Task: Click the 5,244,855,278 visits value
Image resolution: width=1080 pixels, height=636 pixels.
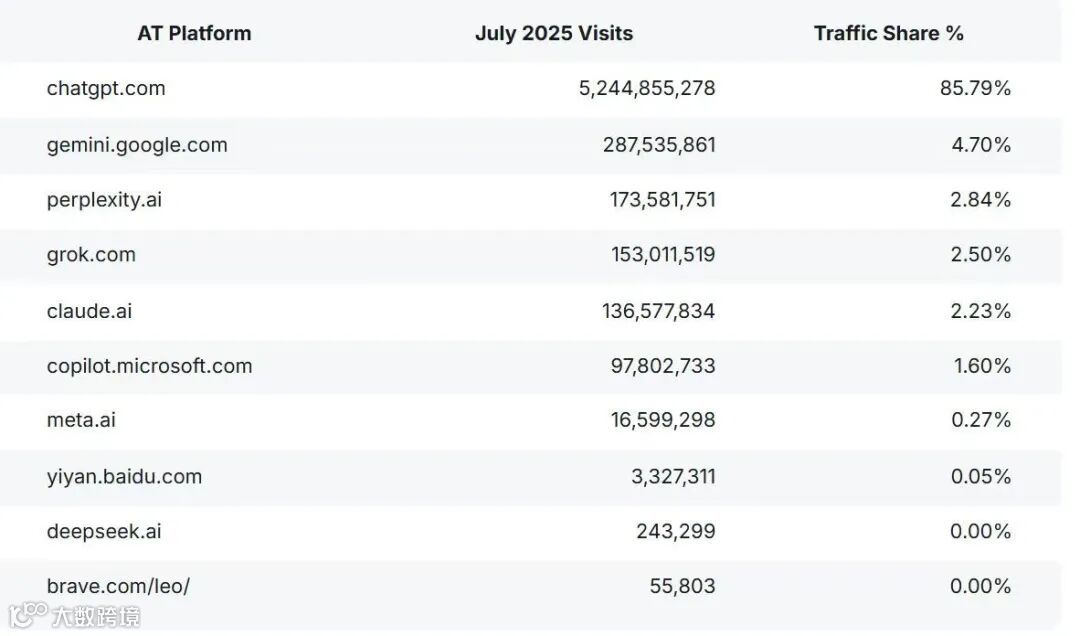Action: pos(647,88)
